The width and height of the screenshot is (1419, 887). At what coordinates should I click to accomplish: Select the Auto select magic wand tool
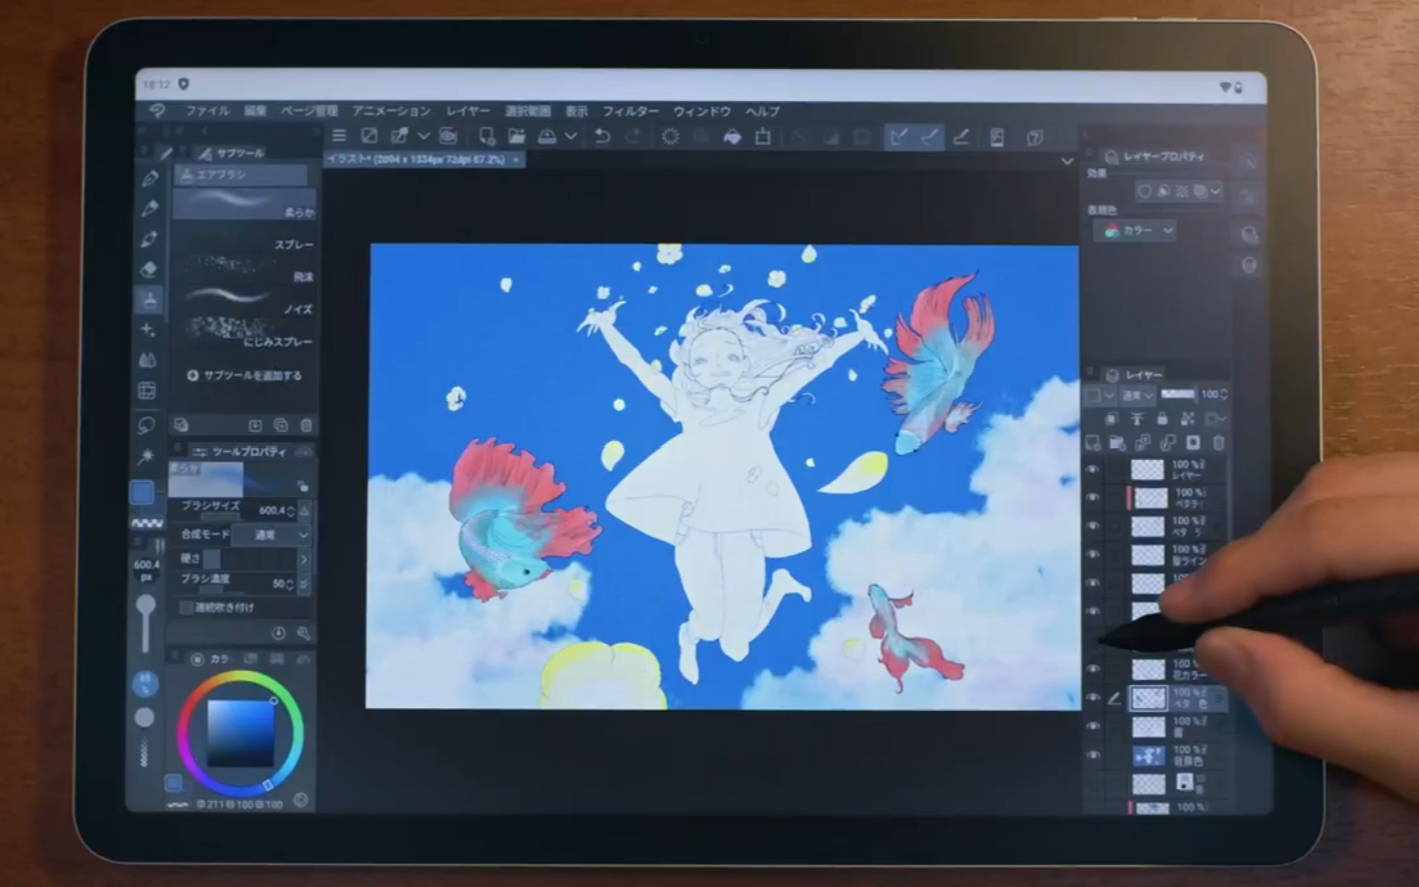[147, 456]
